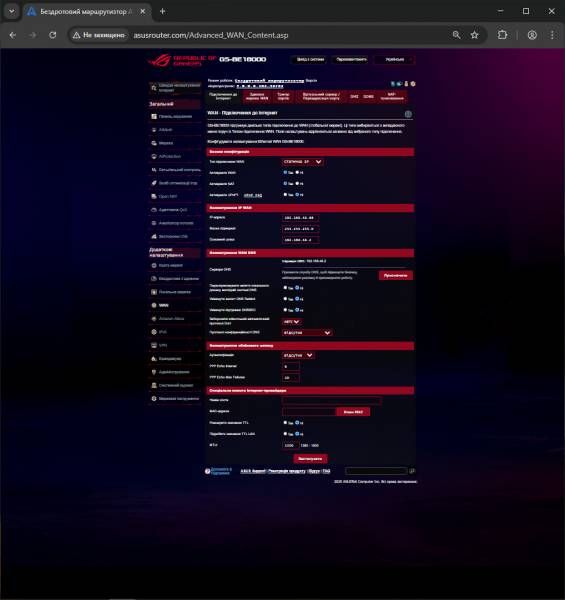The image size is (565, 600).
Task: Enable DNSSEC support Yes option
Action: pos(285,310)
